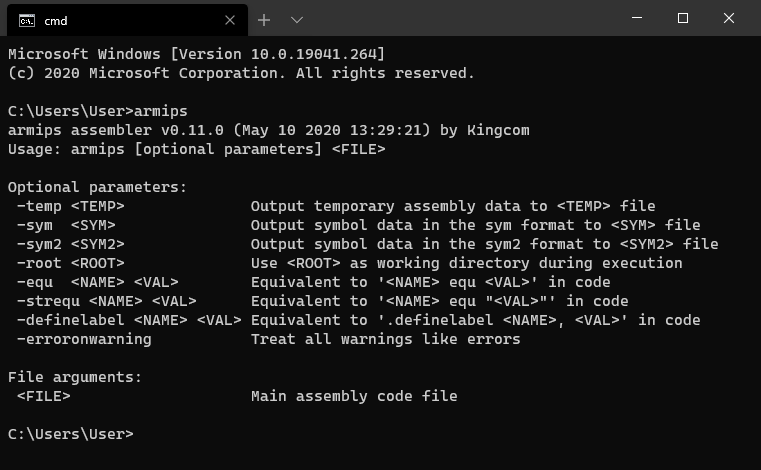Close the terminal window

tap(728, 18)
